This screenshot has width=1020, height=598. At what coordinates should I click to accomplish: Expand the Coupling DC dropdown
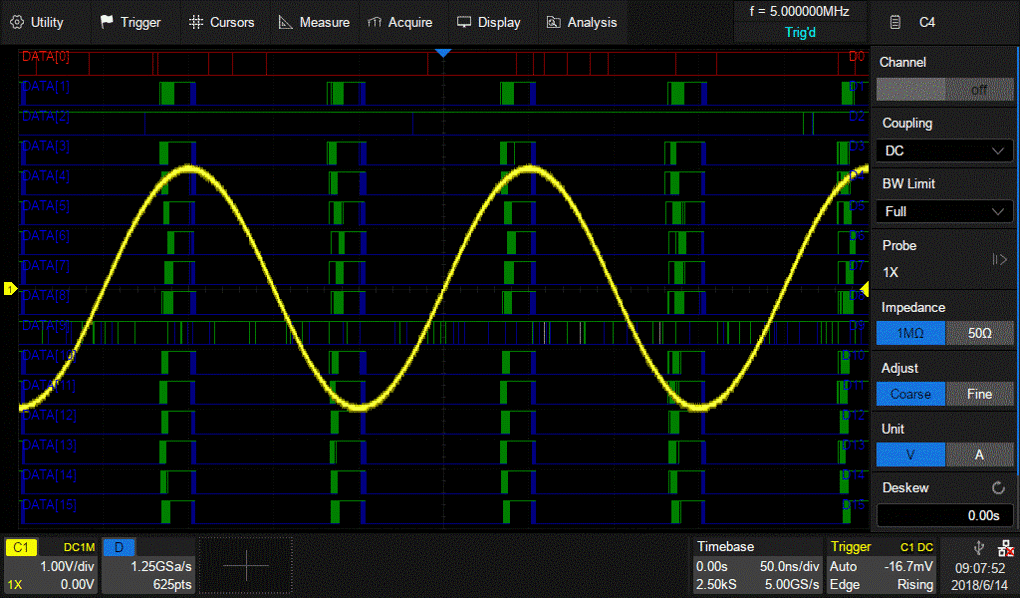943,150
